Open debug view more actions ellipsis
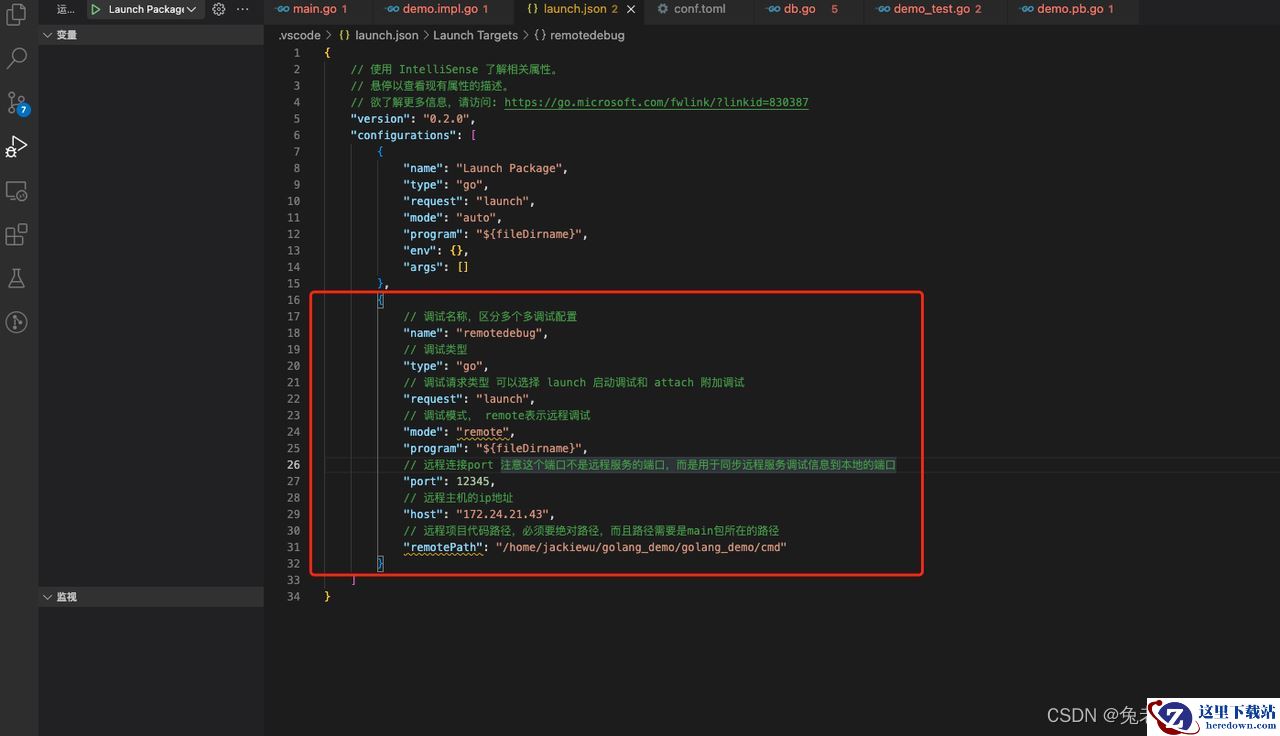 click(x=243, y=9)
